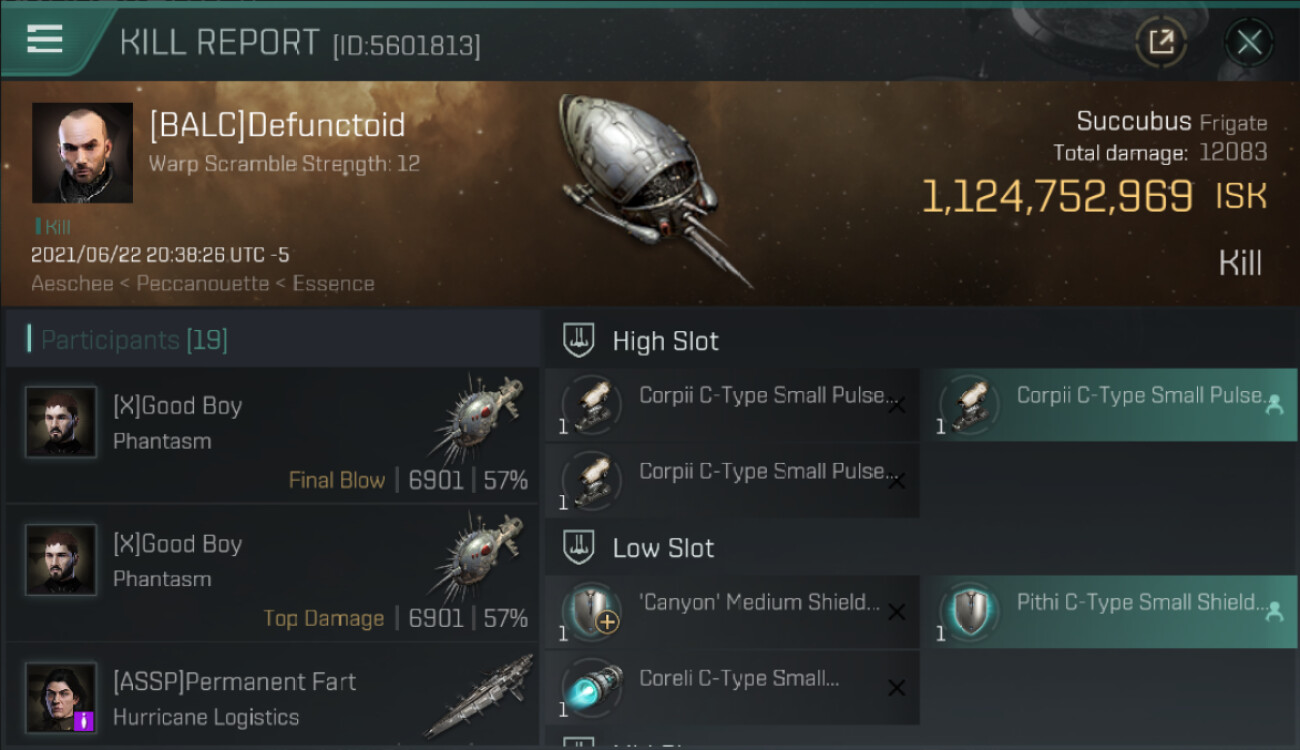Select the highlighted Corpii C-Type Small Pulse module
The height and width of the screenshot is (750, 1300).
pos(1110,405)
